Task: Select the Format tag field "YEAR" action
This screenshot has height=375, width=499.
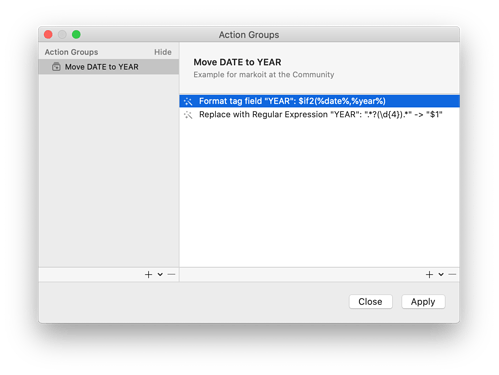Action: click(319, 101)
